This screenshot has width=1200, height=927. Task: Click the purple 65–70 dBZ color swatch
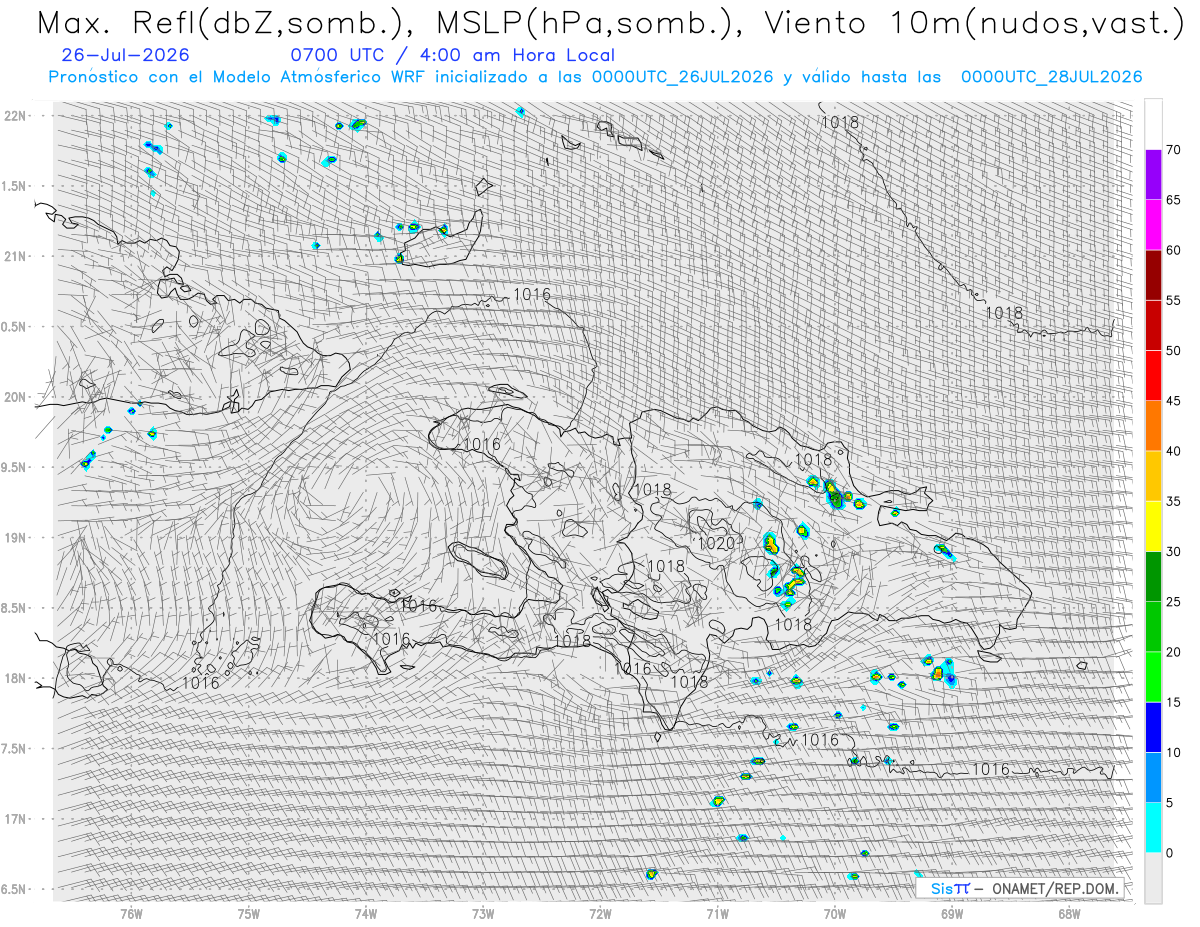pos(1153,175)
